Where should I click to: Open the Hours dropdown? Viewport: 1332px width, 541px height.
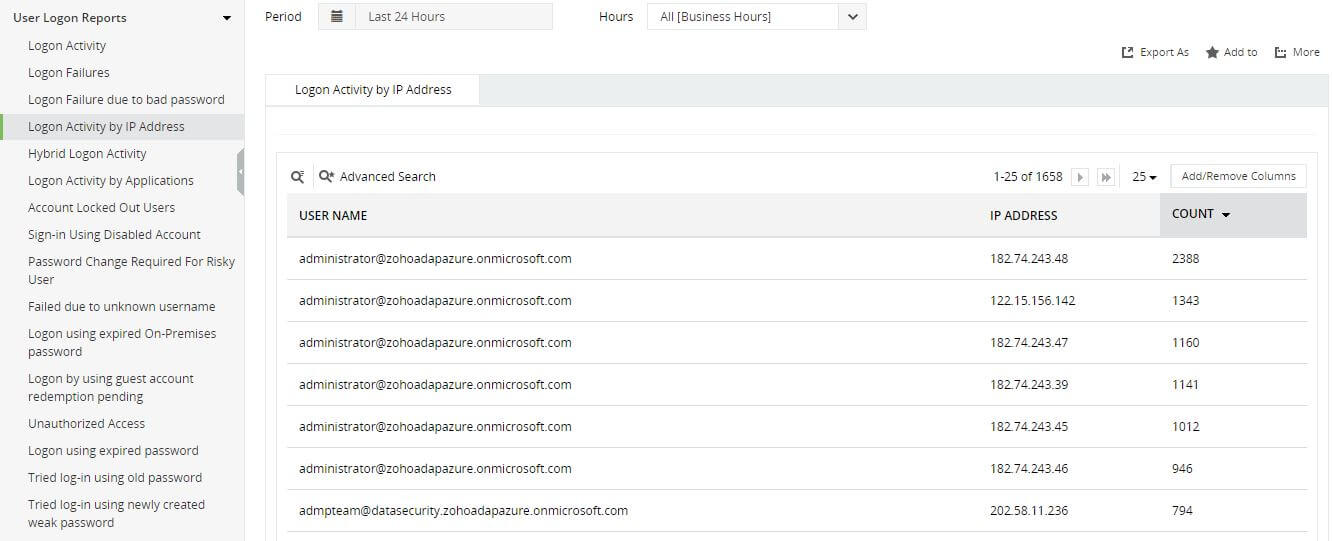(x=852, y=17)
